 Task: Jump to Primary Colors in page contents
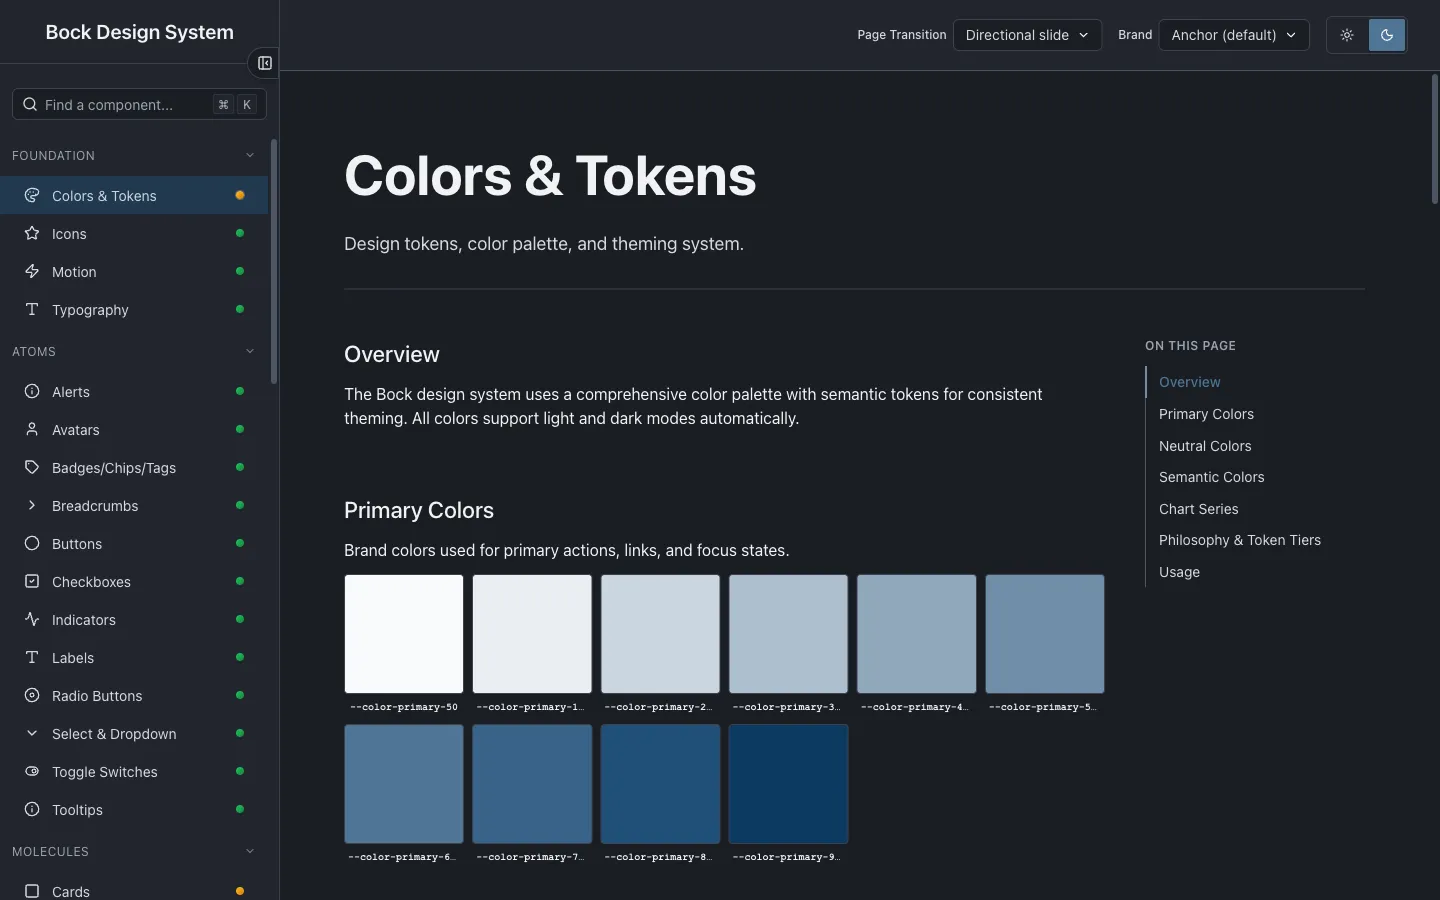[1206, 414]
